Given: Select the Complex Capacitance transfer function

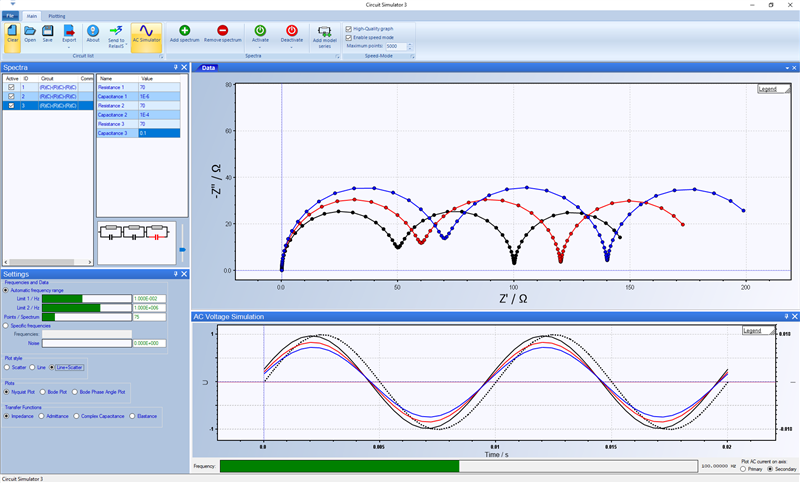Looking at the screenshot, I should (77, 416).
